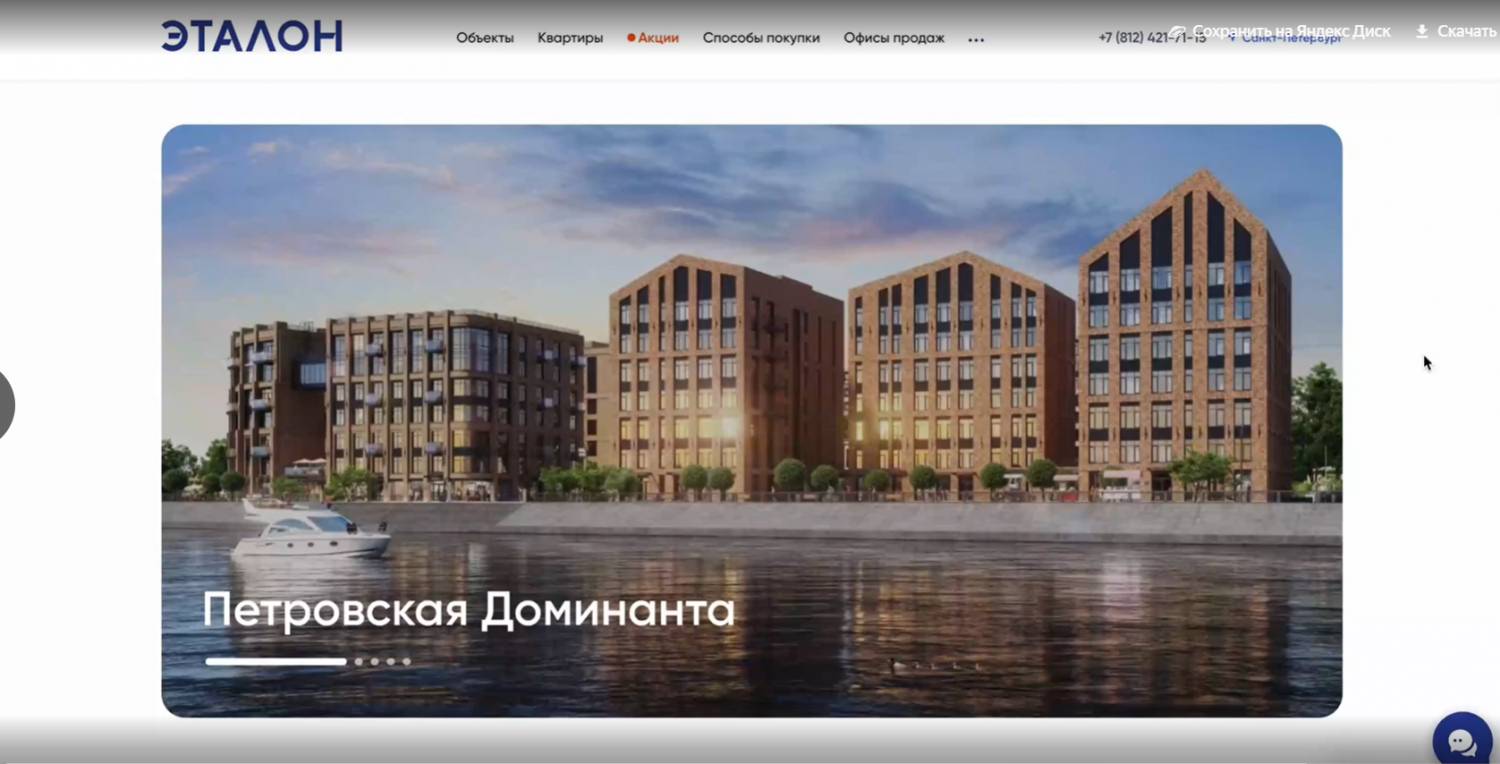Click the download arrow icon beside Скачать
1500x764 pixels.
pyautogui.click(x=1422, y=32)
